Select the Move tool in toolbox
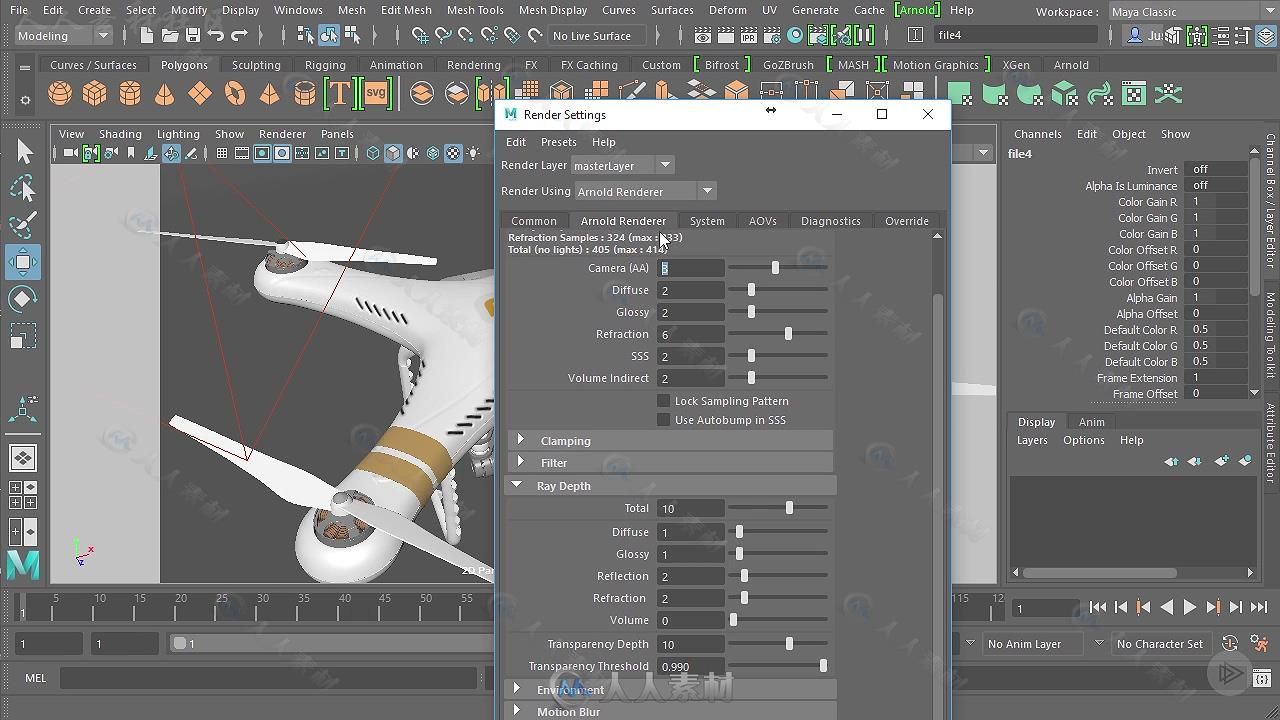1280x720 pixels. [x=23, y=262]
